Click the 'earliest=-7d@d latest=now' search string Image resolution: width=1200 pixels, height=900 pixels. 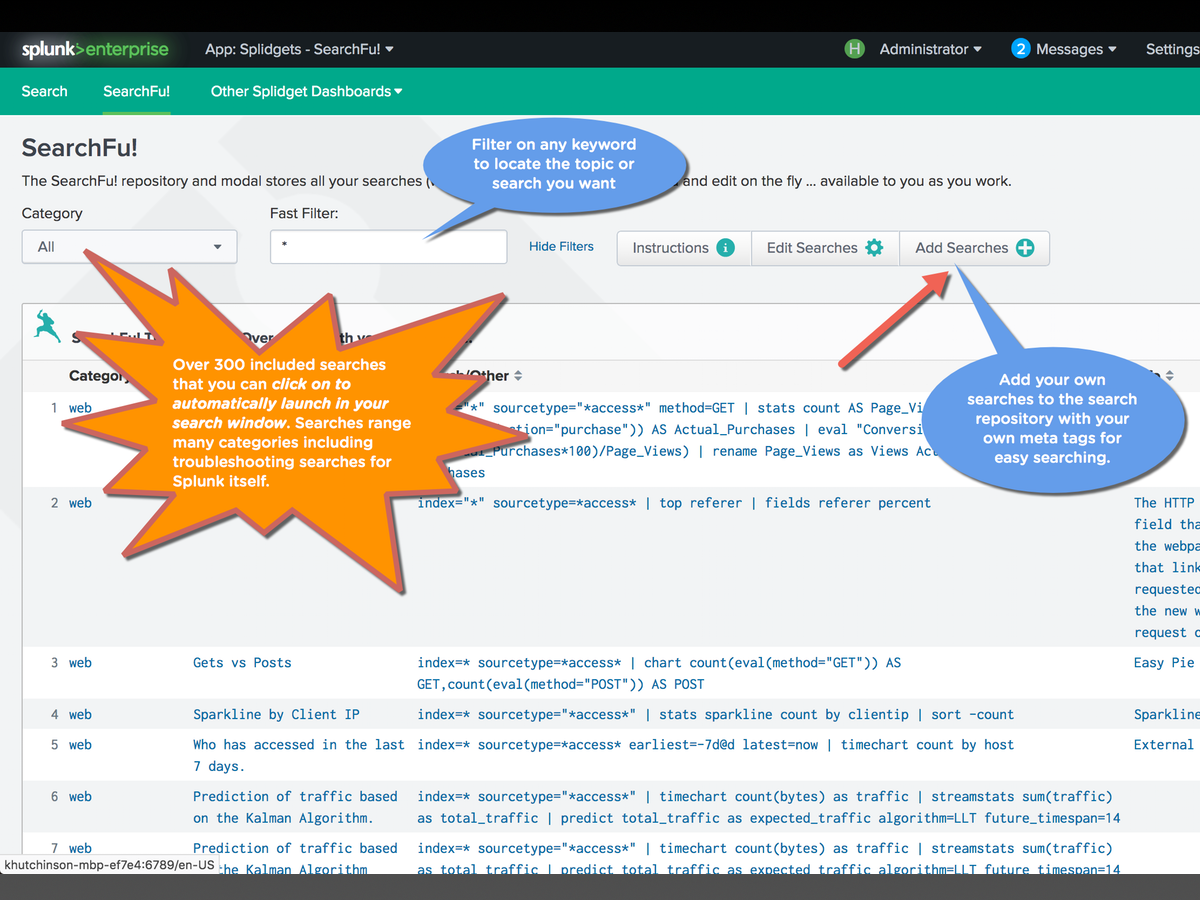coord(715,745)
